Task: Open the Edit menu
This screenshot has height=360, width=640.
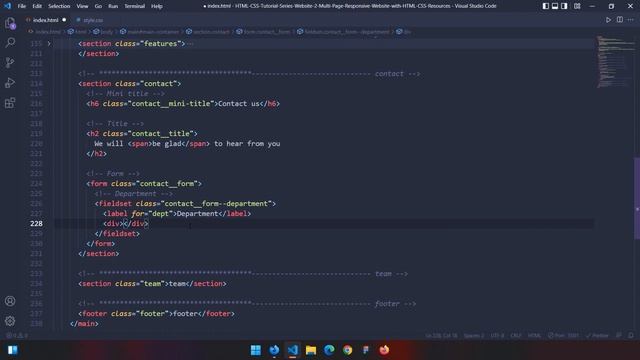Action: click(x=37, y=6)
